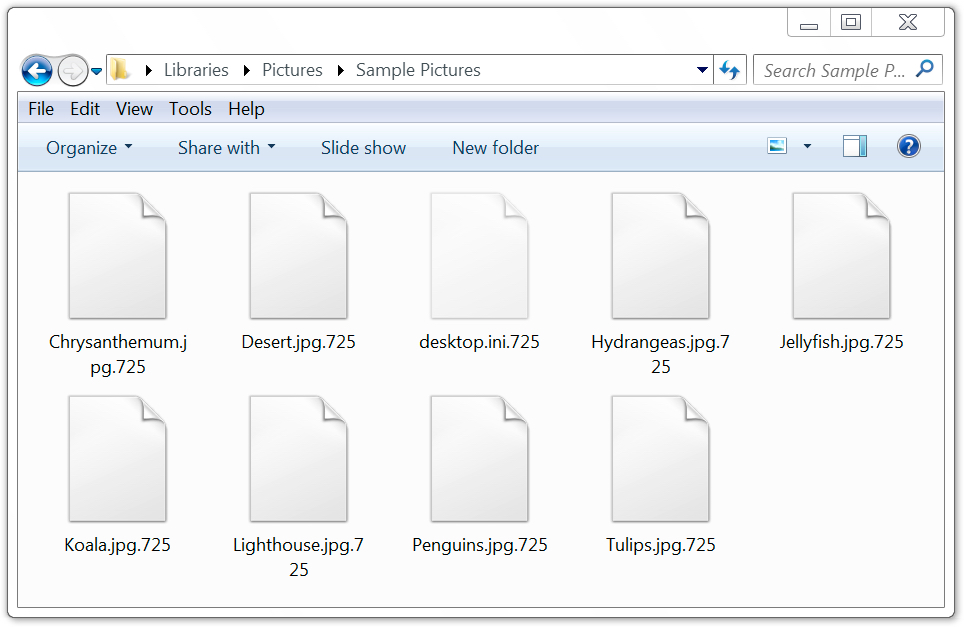
Task: Open the view options dropdown arrow
Action: [807, 146]
